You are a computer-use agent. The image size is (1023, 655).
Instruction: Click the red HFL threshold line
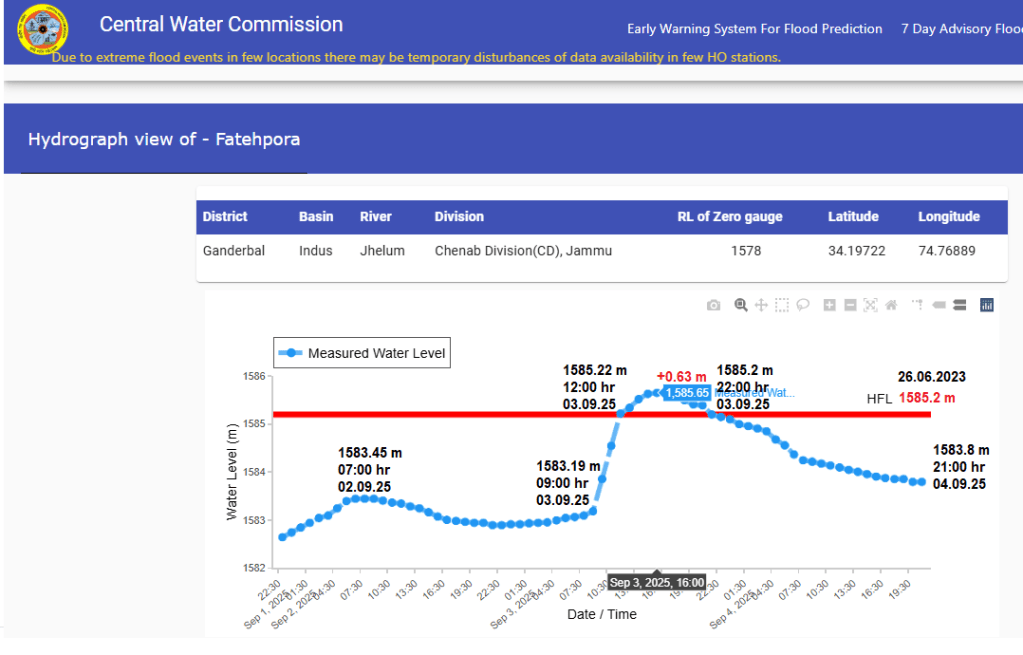(450, 414)
